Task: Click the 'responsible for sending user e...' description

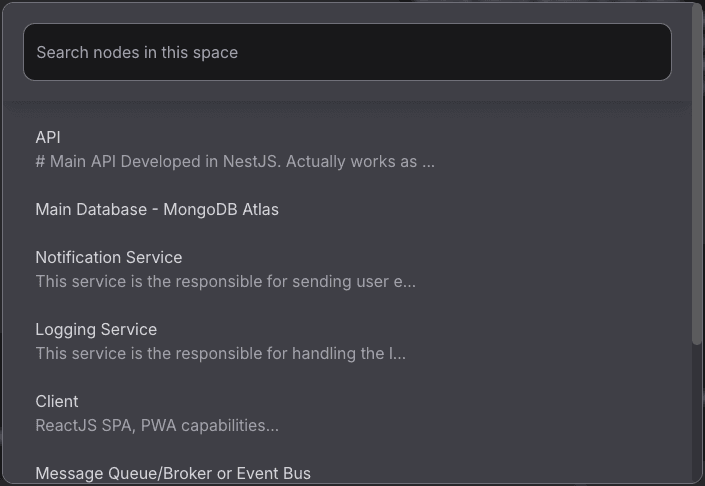Action: (x=225, y=281)
